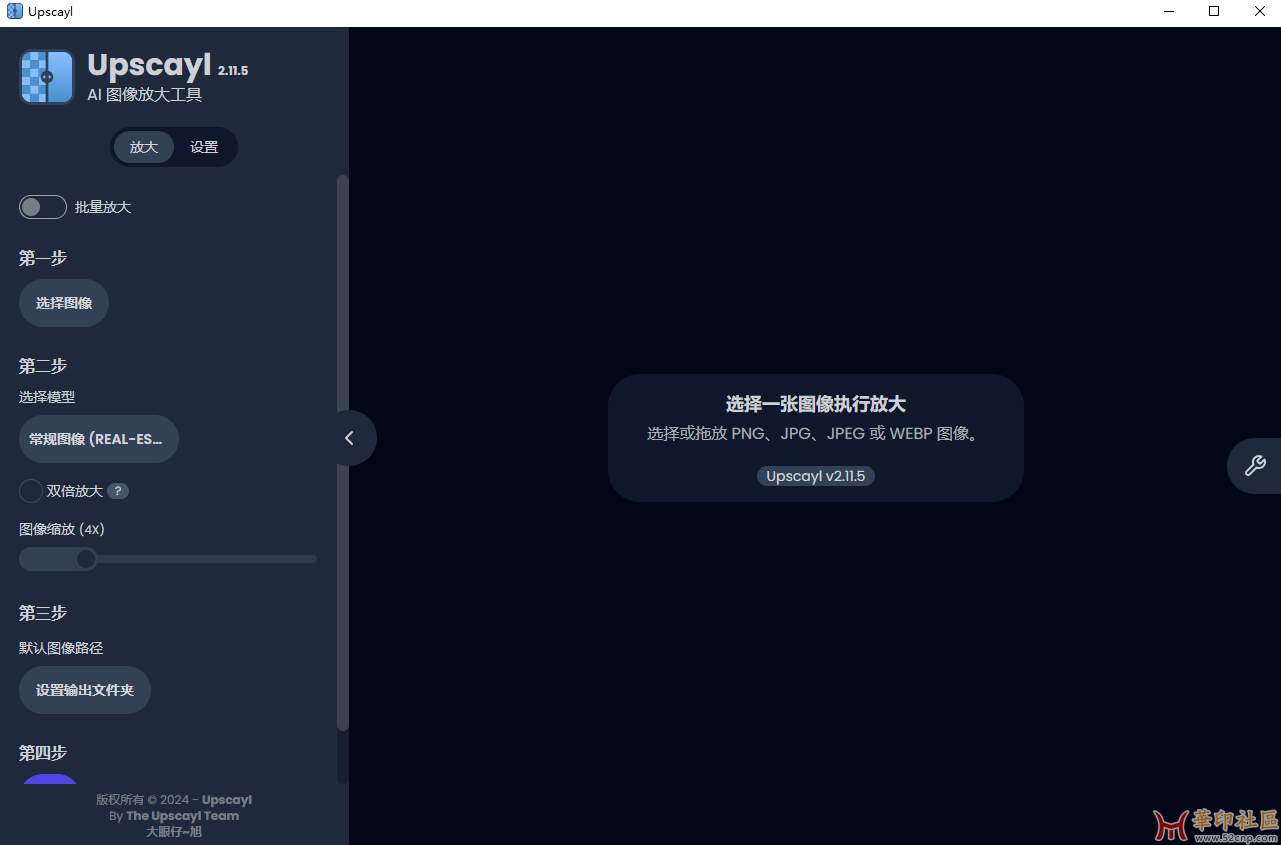
Task: Click the 默认图像路径 label
Action: pyautogui.click(x=61, y=648)
